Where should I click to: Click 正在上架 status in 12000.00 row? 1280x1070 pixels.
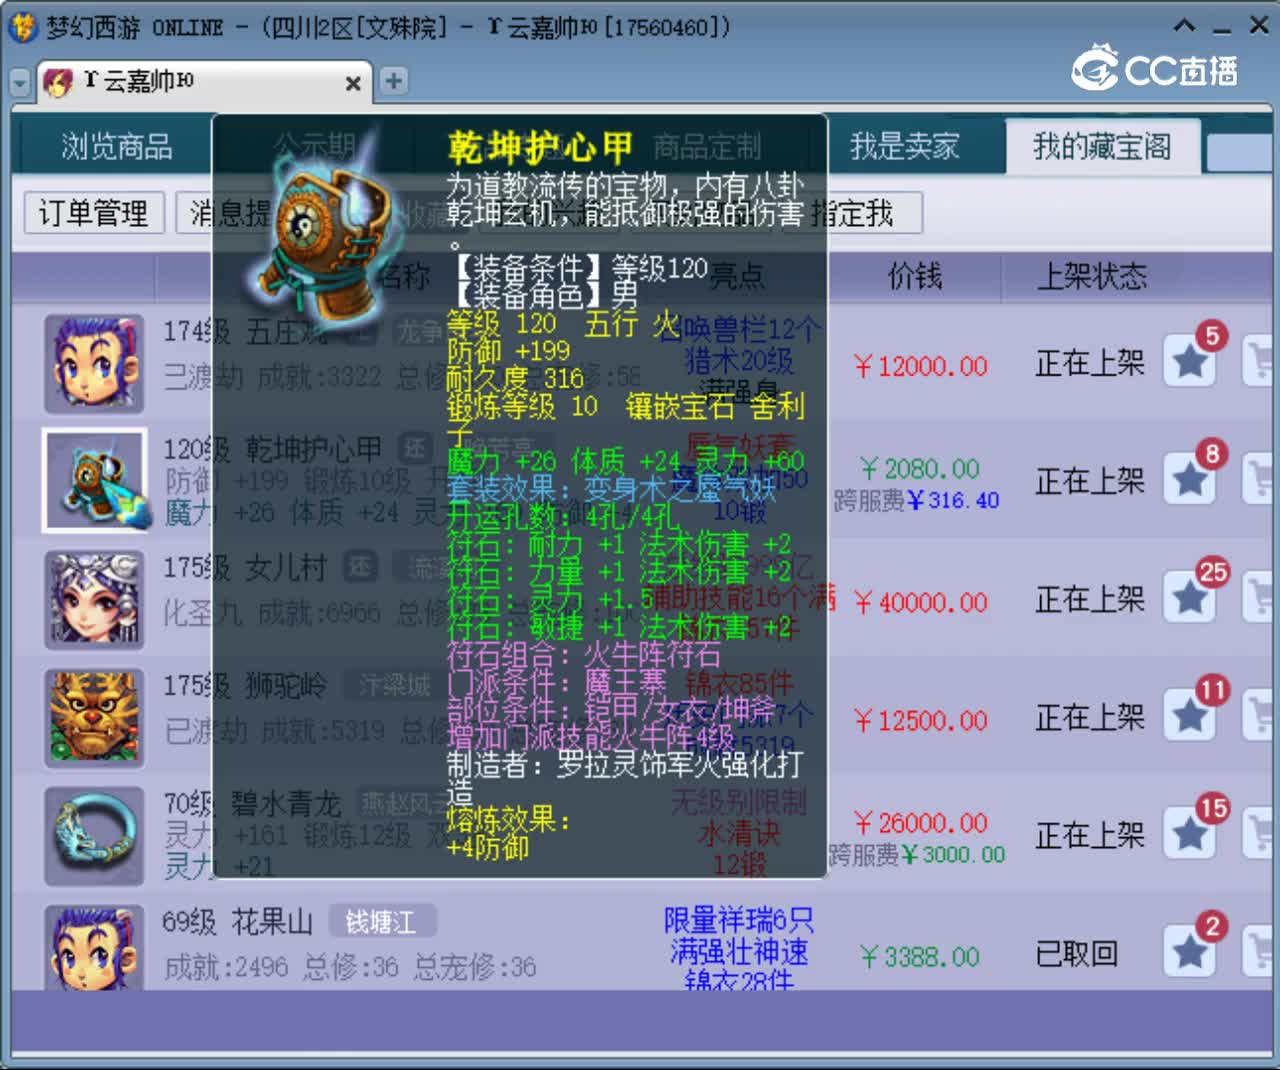tap(1090, 362)
